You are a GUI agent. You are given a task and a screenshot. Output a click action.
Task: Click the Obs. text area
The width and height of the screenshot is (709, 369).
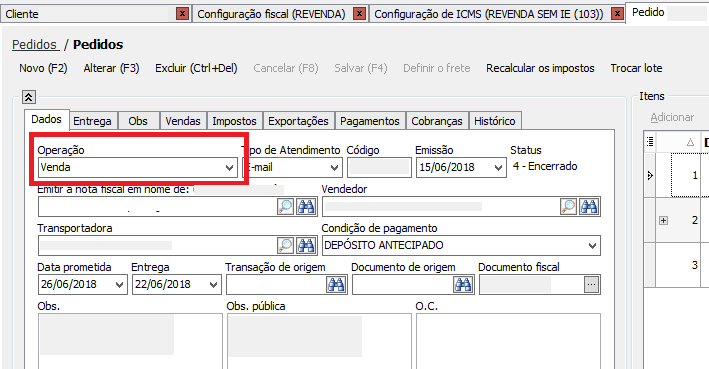[130, 341]
